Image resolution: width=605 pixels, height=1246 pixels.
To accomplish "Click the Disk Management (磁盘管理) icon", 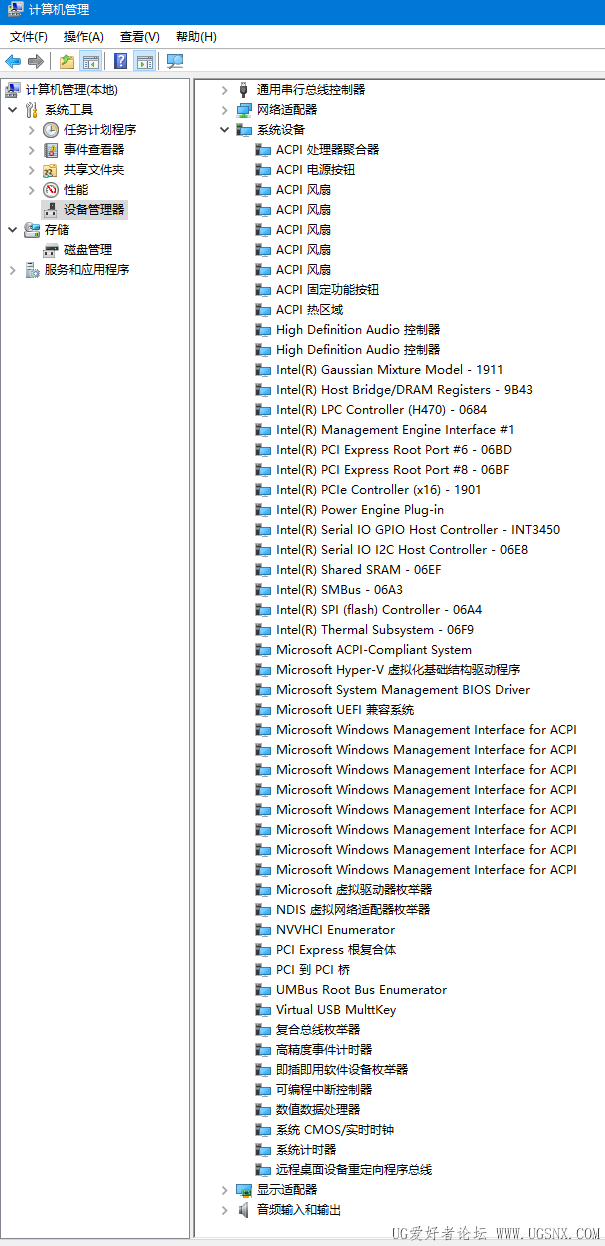I will click(x=50, y=250).
